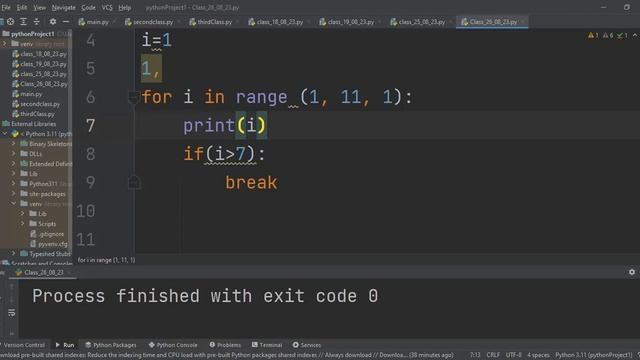Expand the Python311 folder
640x360 pixels.
[13, 184]
